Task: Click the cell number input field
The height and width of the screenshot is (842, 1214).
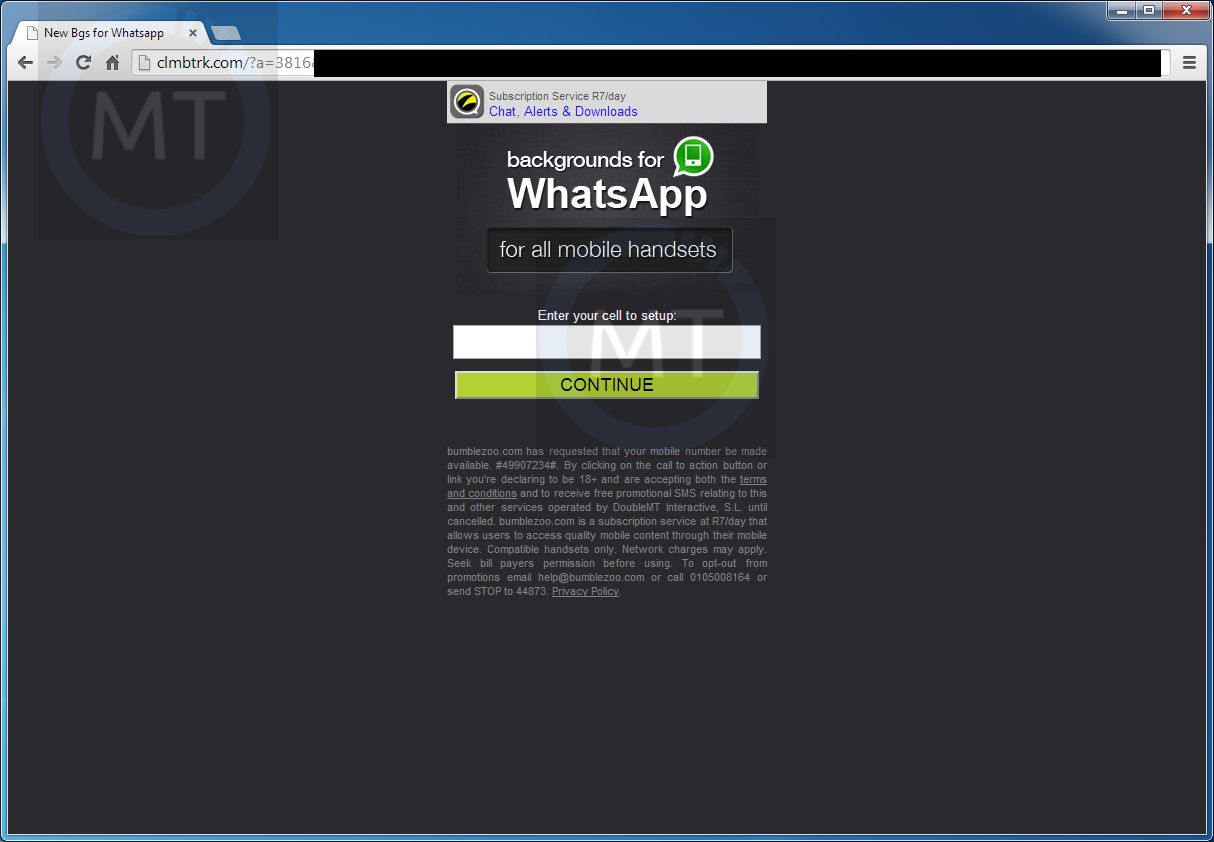Action: 607,342
